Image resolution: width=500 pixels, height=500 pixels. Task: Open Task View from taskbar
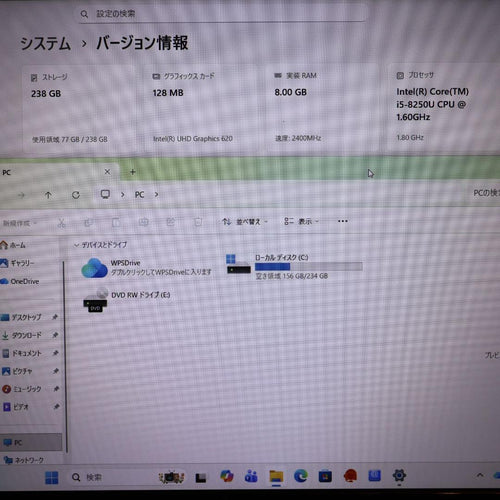coord(201,478)
